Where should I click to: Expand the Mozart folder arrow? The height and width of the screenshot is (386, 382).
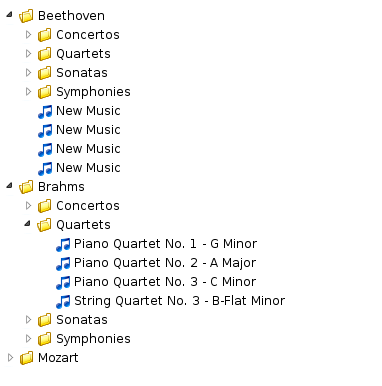(x=10, y=358)
